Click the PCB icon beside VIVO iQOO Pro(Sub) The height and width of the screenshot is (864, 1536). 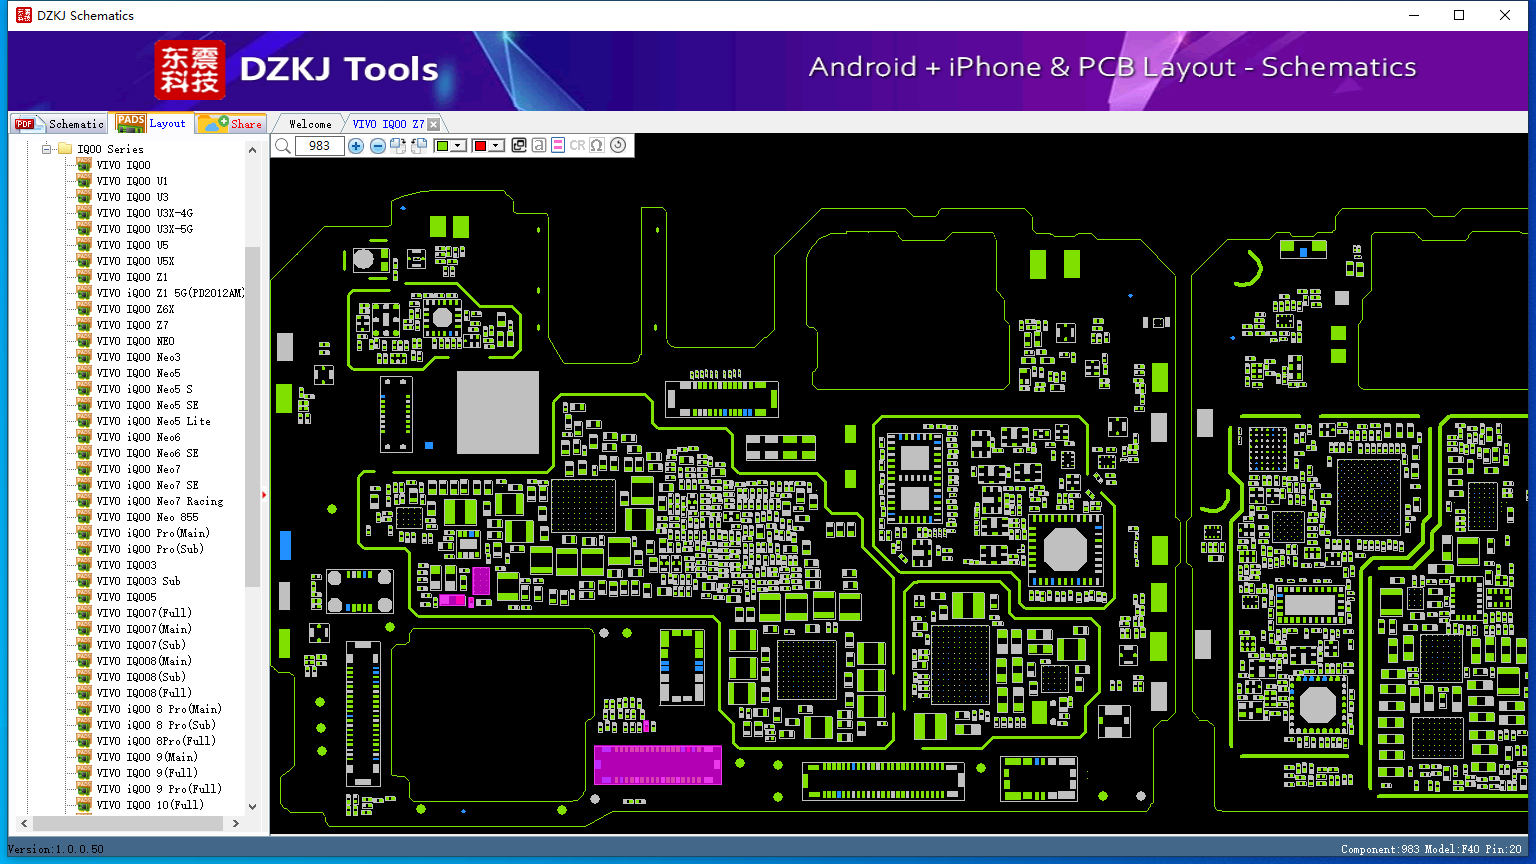point(84,549)
